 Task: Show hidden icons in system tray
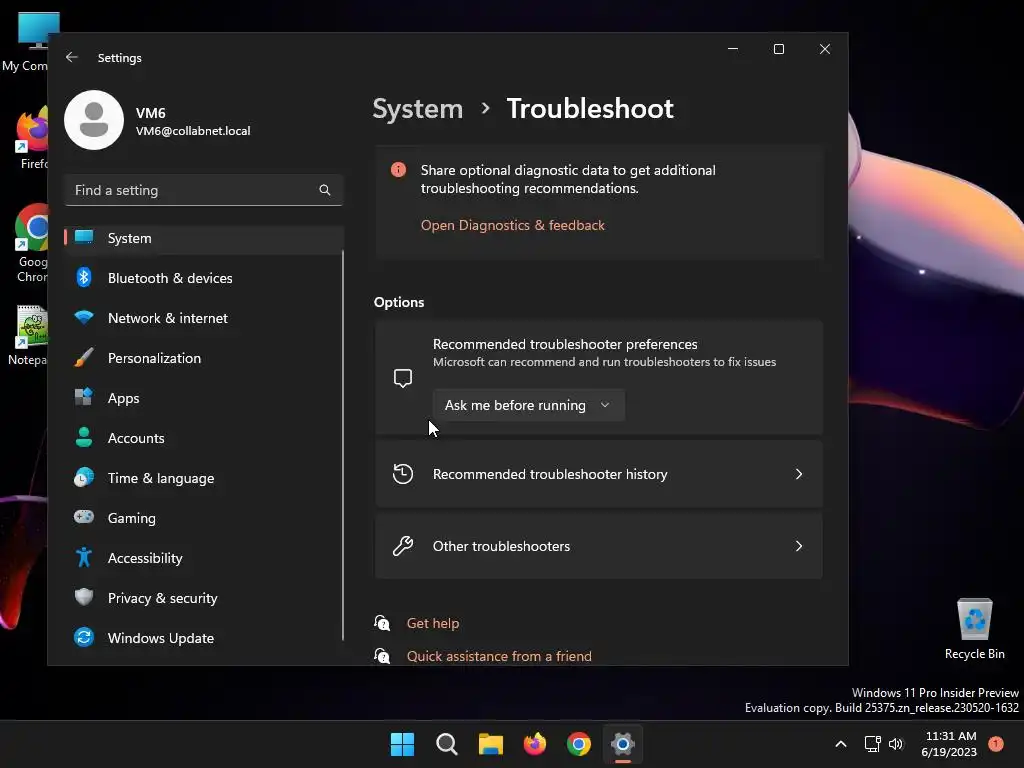(x=841, y=744)
